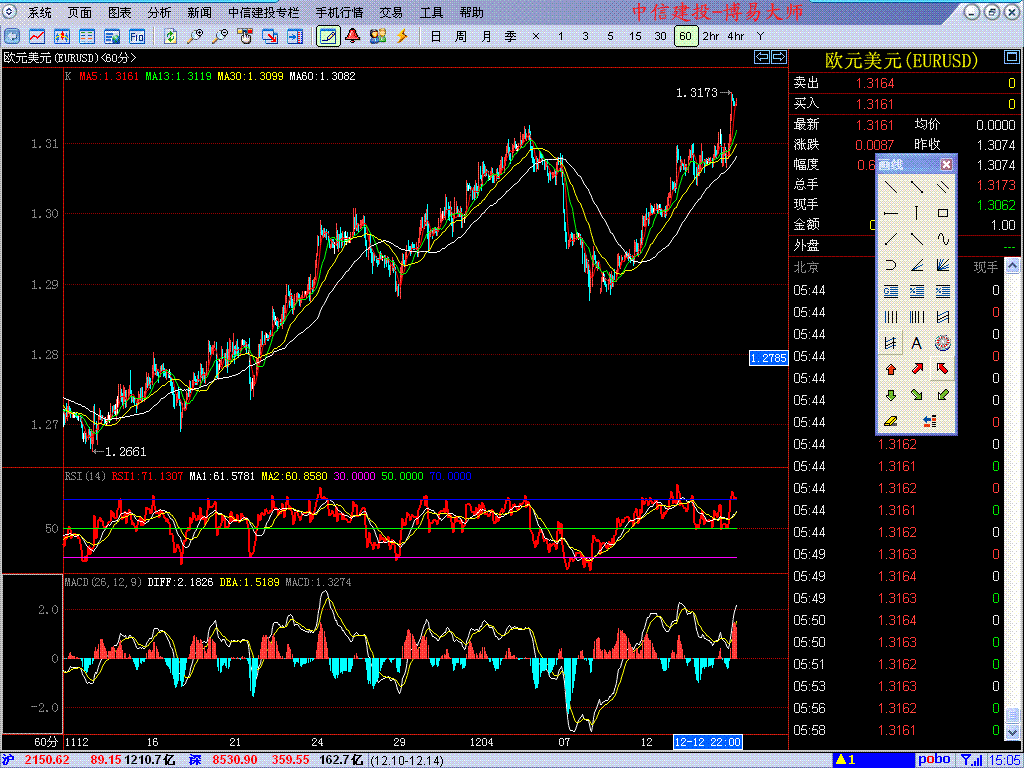This screenshot has width=1024, height=768.
Task: Toggle the drawing line tool toolbar button
Action: (327, 36)
